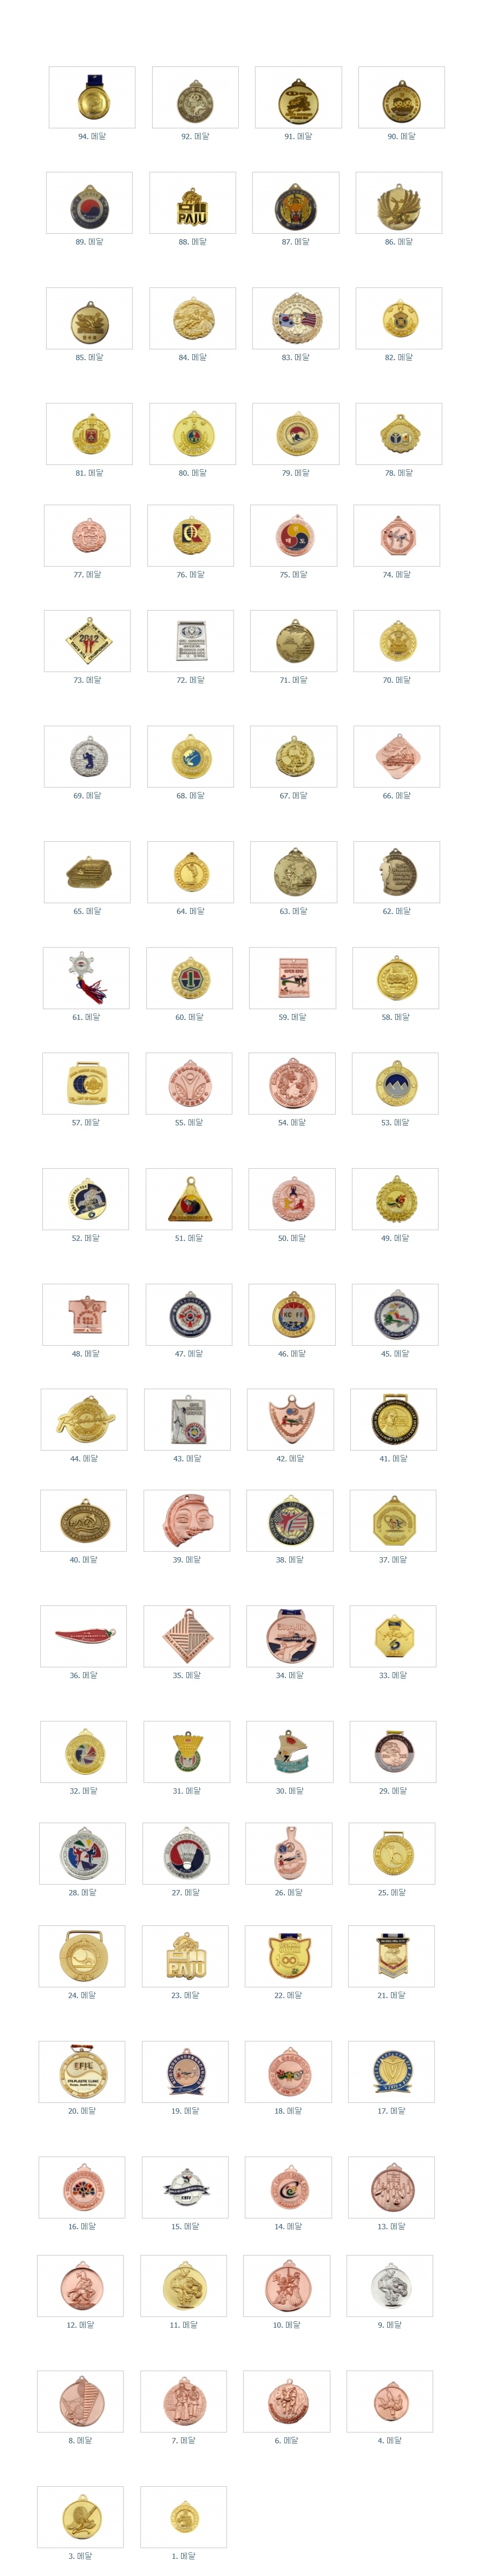Click the triangular medal 51 thumbnail
Image resolution: width=482 pixels, height=2576 pixels.
[188, 1199]
